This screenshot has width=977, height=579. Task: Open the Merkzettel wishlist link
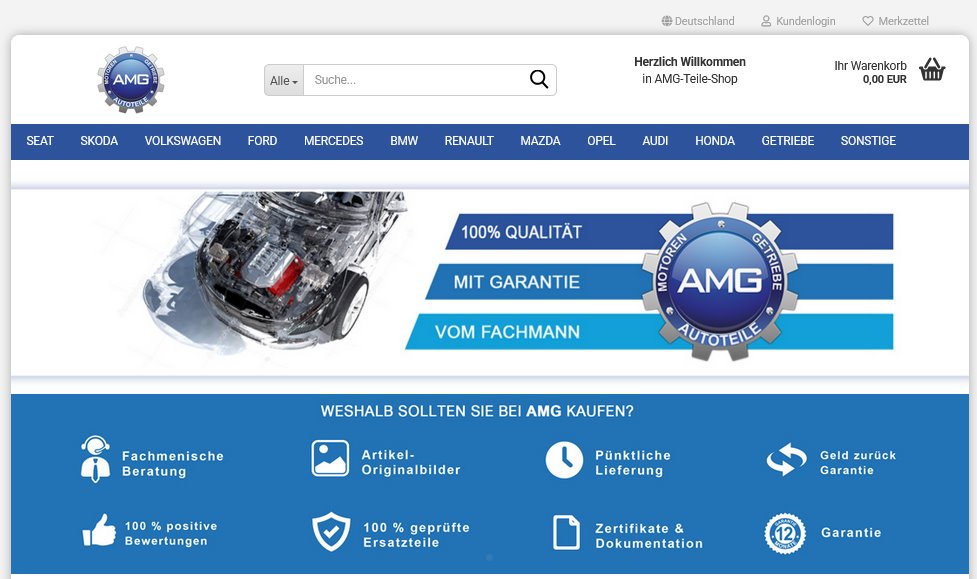coord(896,21)
